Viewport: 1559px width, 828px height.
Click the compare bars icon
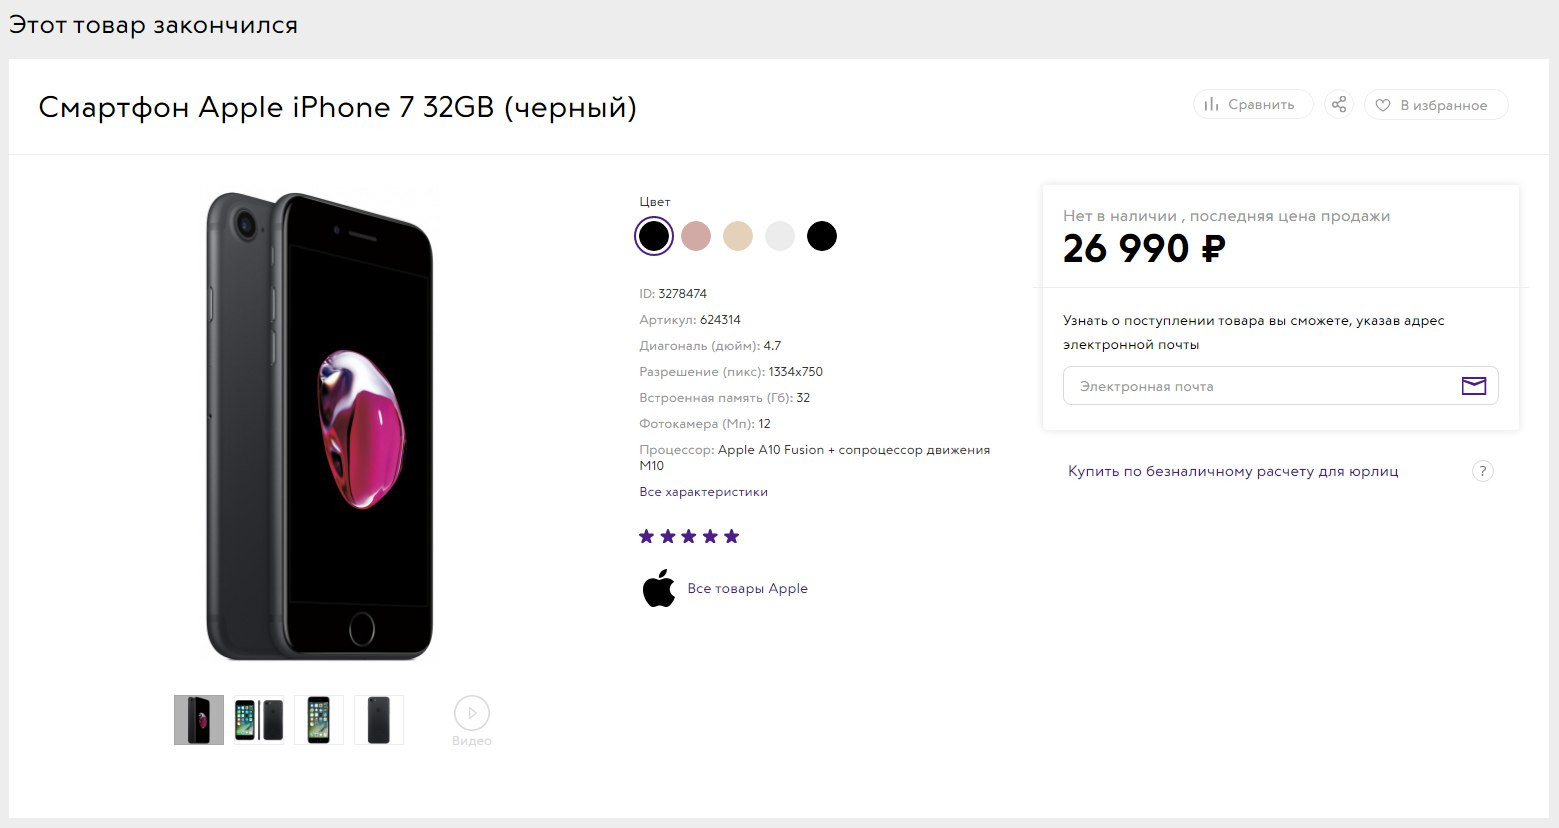click(x=1211, y=104)
